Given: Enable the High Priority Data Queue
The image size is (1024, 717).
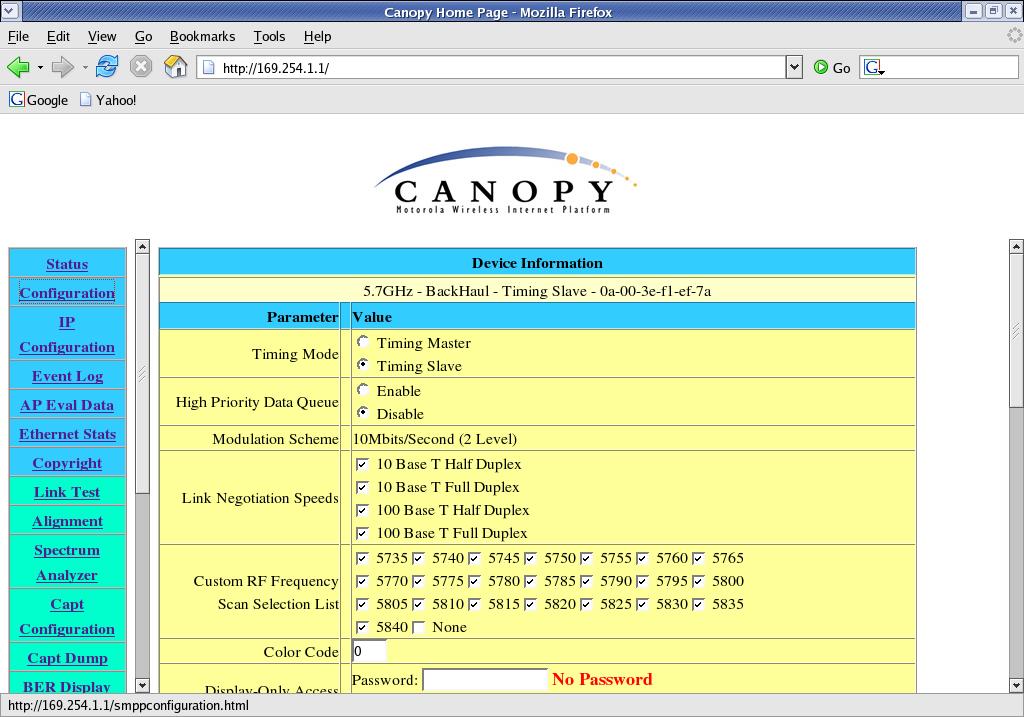Looking at the screenshot, I should pyautogui.click(x=363, y=390).
